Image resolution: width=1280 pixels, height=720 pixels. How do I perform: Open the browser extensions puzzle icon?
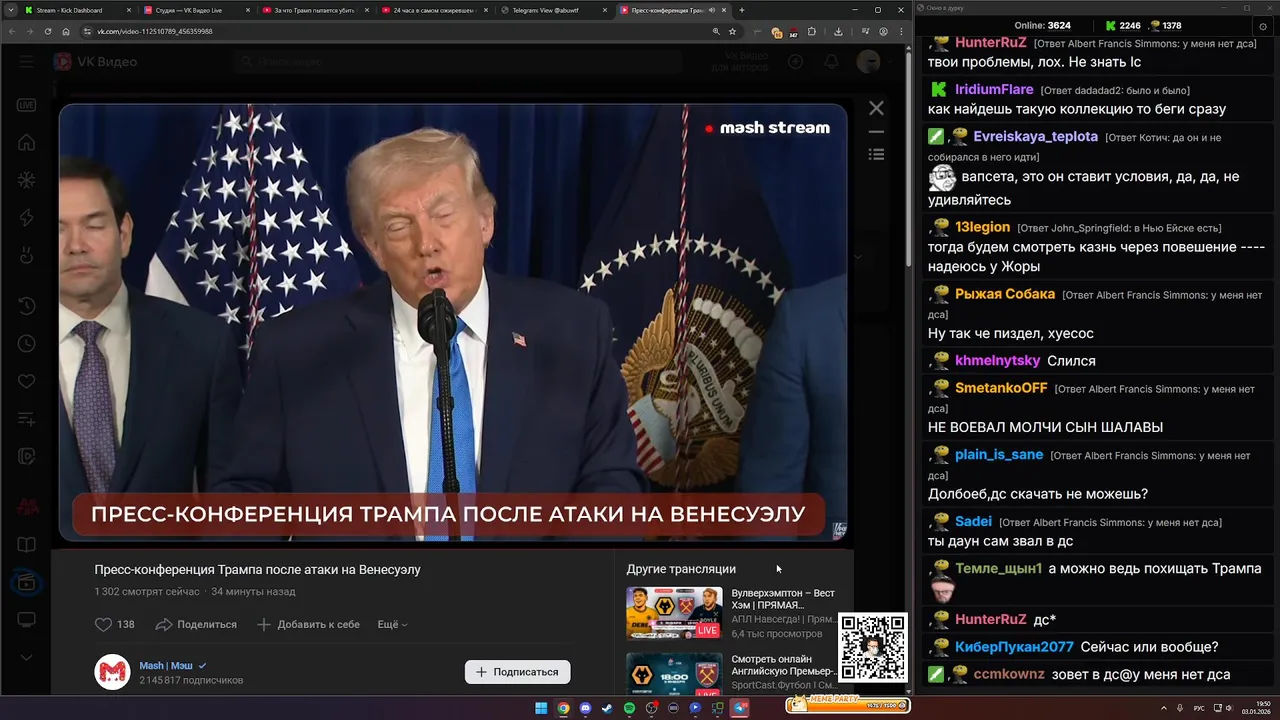[812, 31]
